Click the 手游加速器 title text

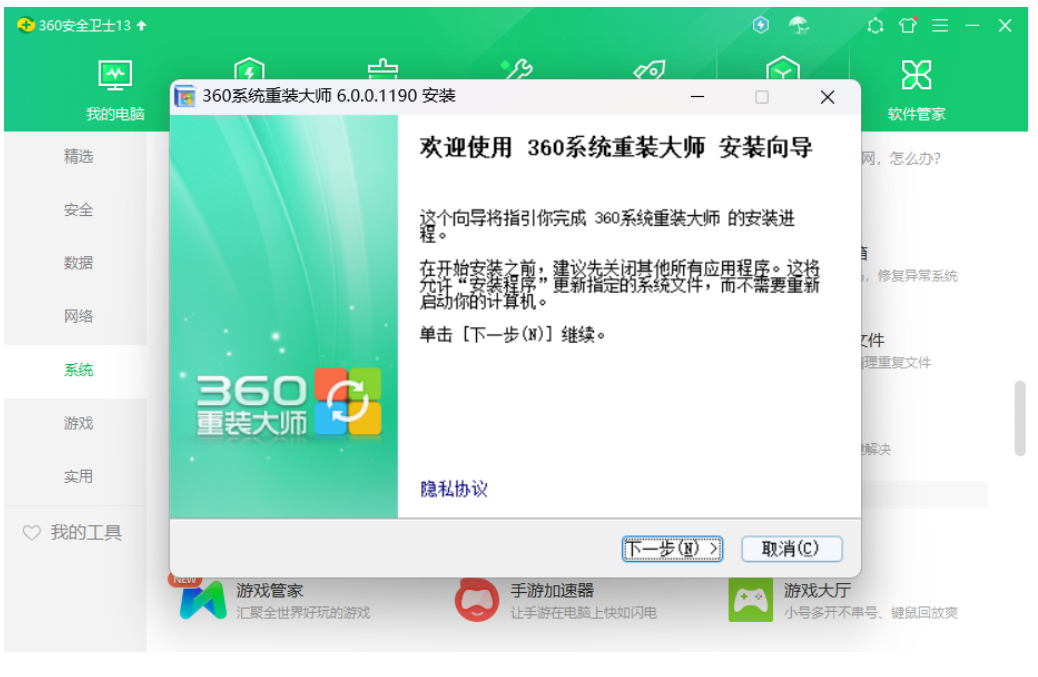point(552,590)
